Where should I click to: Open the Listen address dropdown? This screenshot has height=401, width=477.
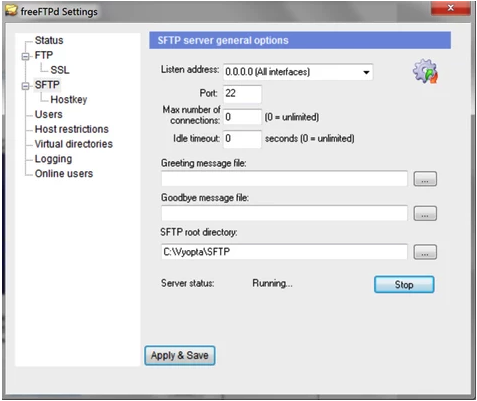[366, 72]
